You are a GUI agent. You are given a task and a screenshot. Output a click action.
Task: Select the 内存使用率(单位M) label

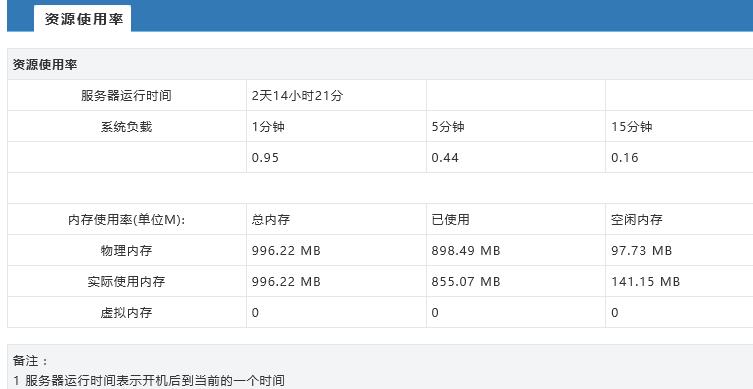pyautogui.click(x=126, y=219)
